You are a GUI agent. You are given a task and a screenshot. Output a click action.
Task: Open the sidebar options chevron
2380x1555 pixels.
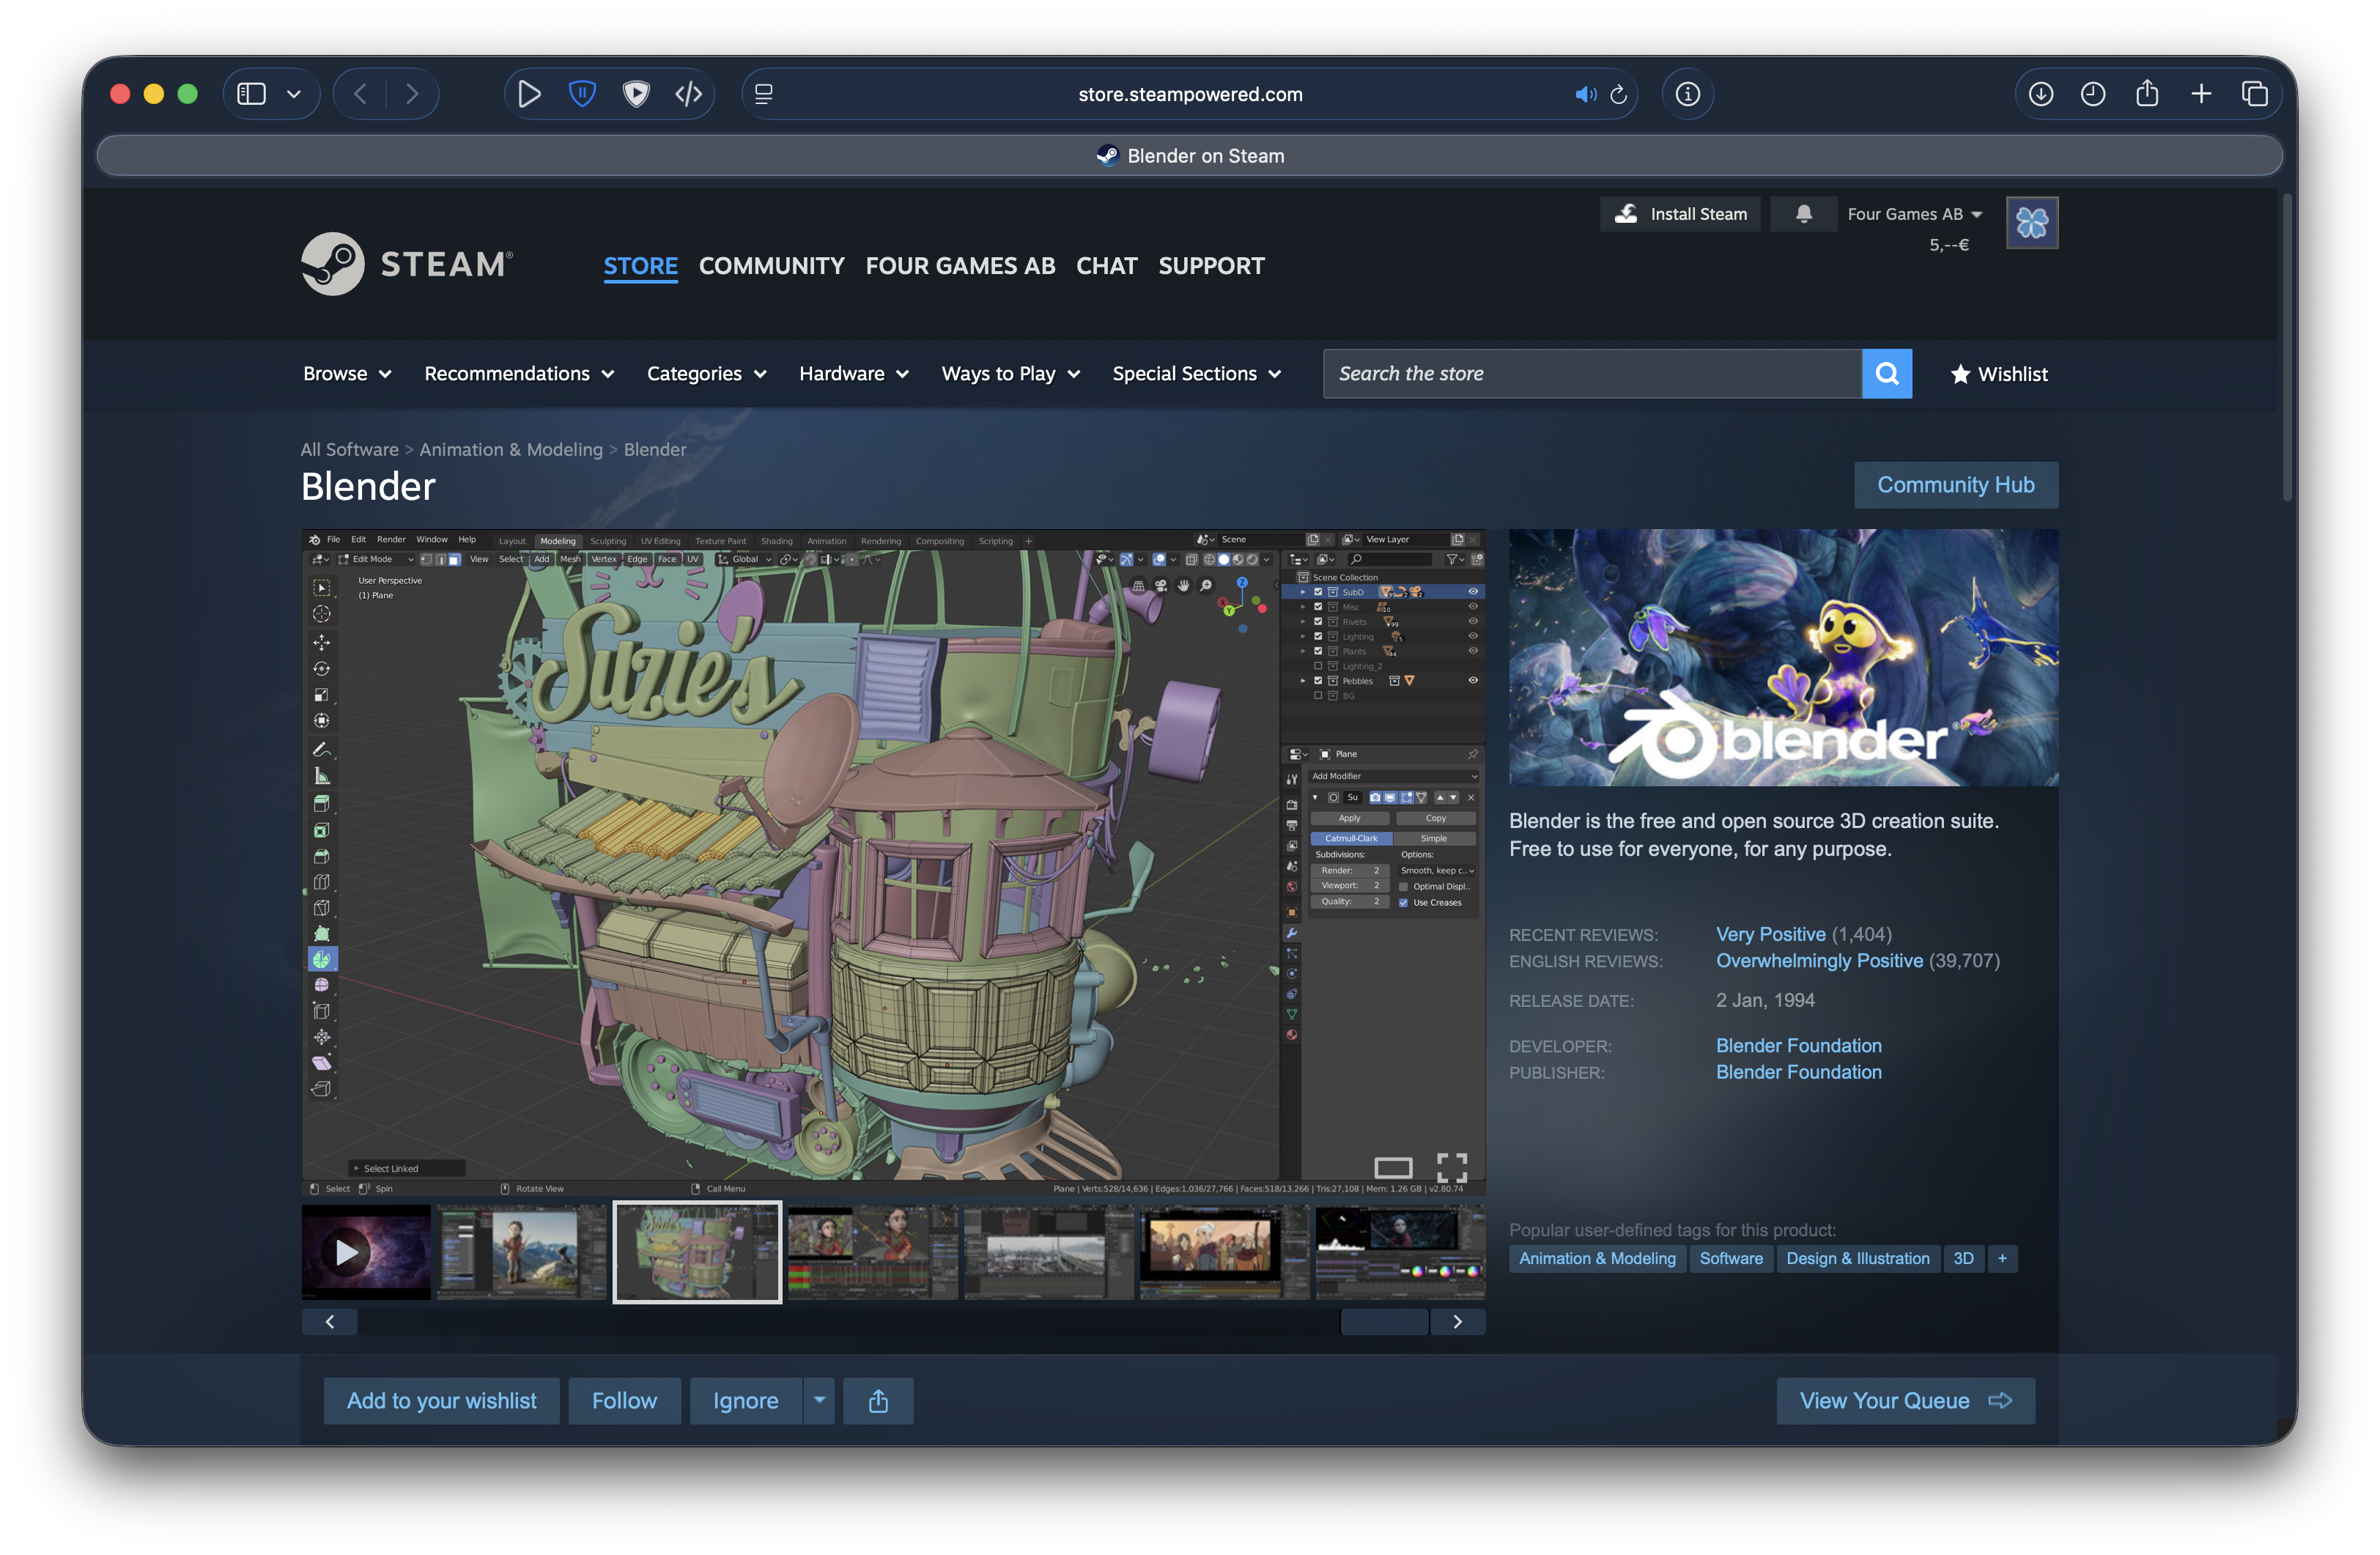(x=294, y=94)
